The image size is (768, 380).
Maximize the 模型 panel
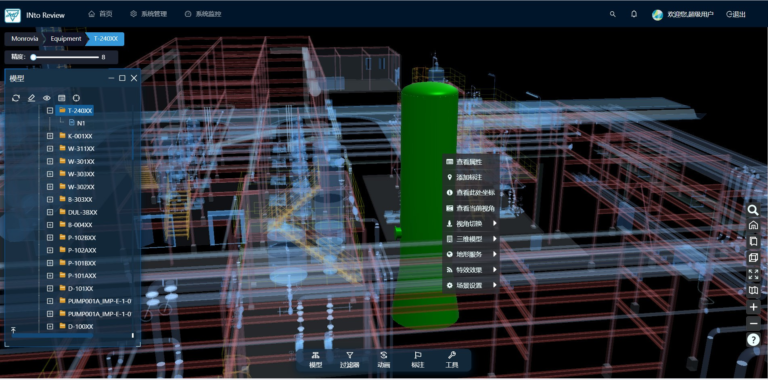[122, 78]
